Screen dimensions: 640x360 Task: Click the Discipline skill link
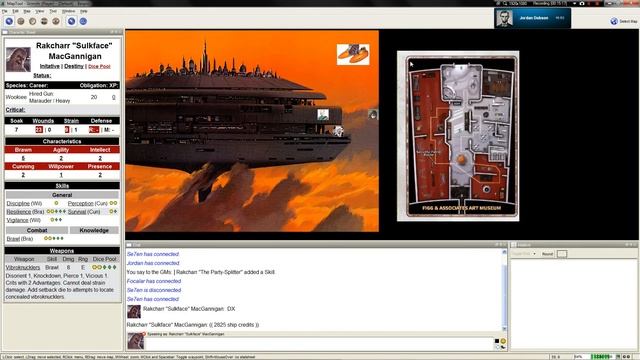coord(18,203)
